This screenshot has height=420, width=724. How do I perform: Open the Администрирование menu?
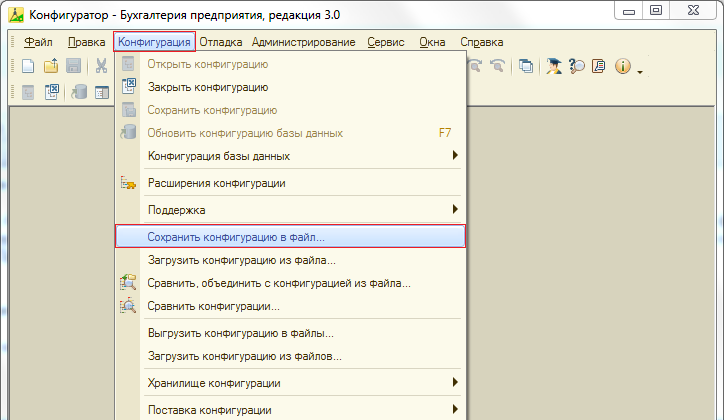(303, 42)
